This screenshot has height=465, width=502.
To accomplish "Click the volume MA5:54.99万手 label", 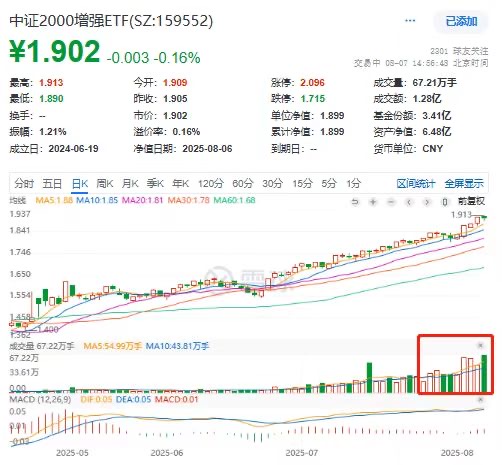I will click(x=113, y=346).
